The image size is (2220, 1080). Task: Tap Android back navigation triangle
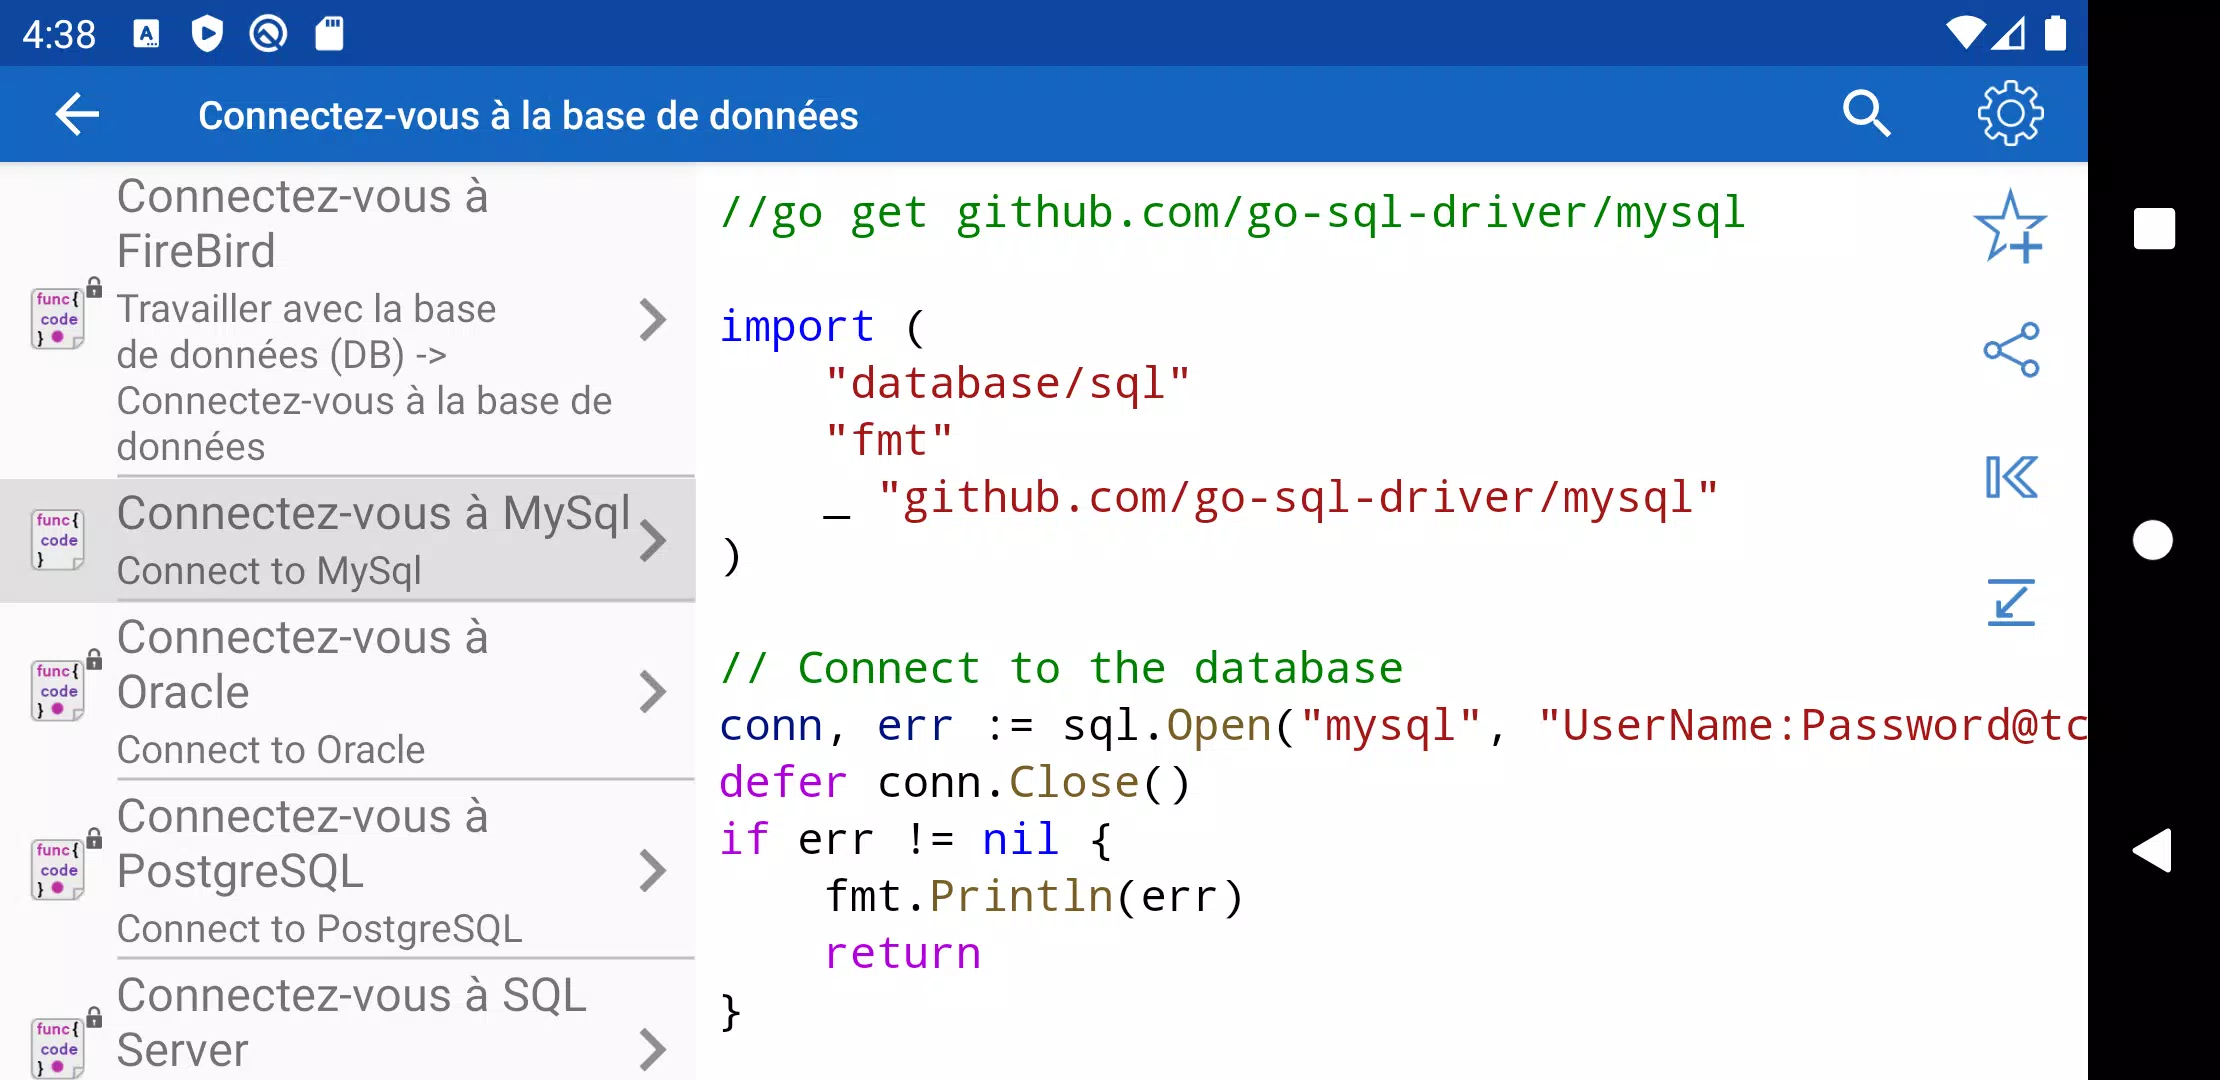[2153, 851]
